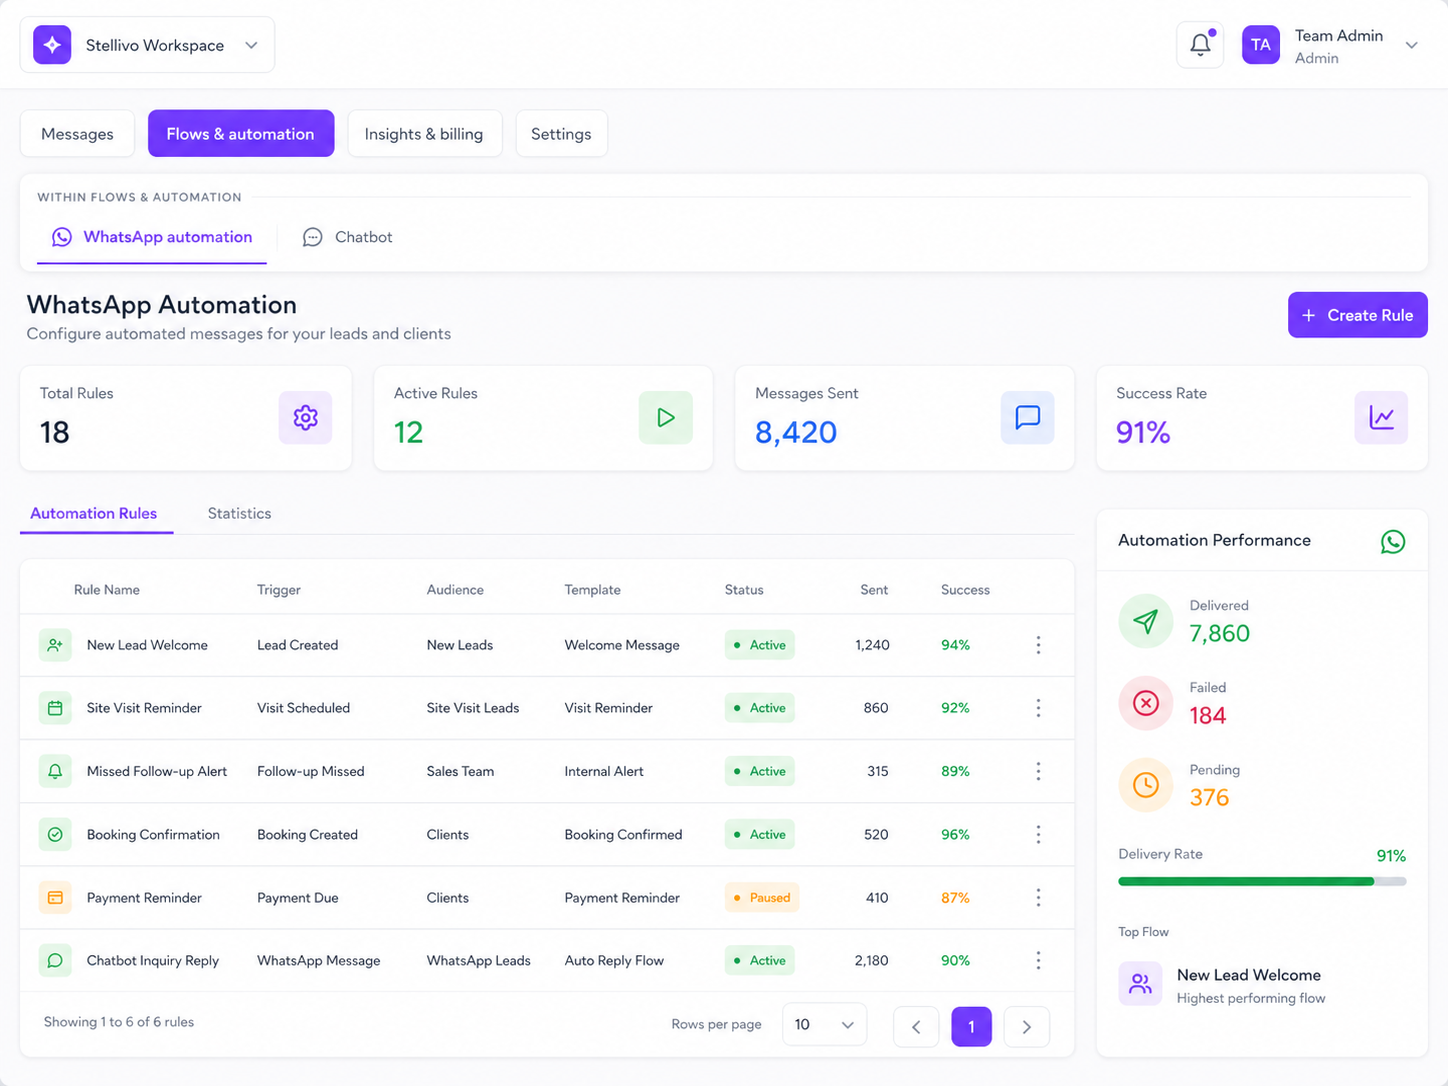The height and width of the screenshot is (1086, 1448).
Task: Open the notifications bell
Action: click(x=1200, y=45)
